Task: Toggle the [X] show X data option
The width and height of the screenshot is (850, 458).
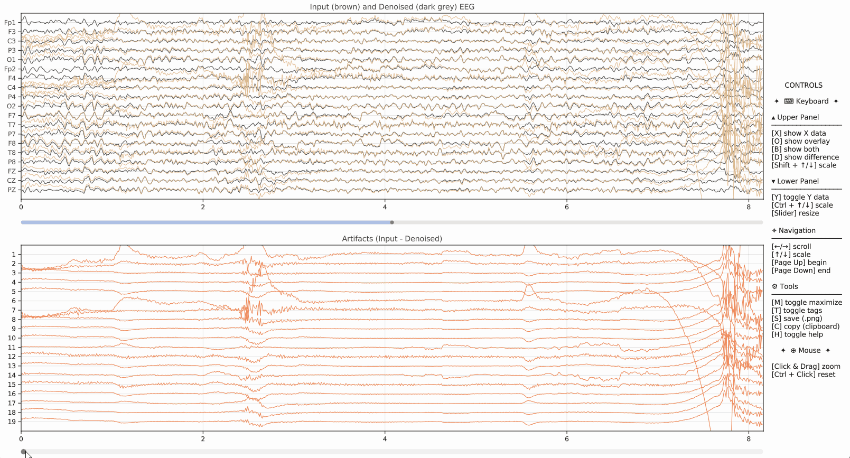Action: [799, 133]
